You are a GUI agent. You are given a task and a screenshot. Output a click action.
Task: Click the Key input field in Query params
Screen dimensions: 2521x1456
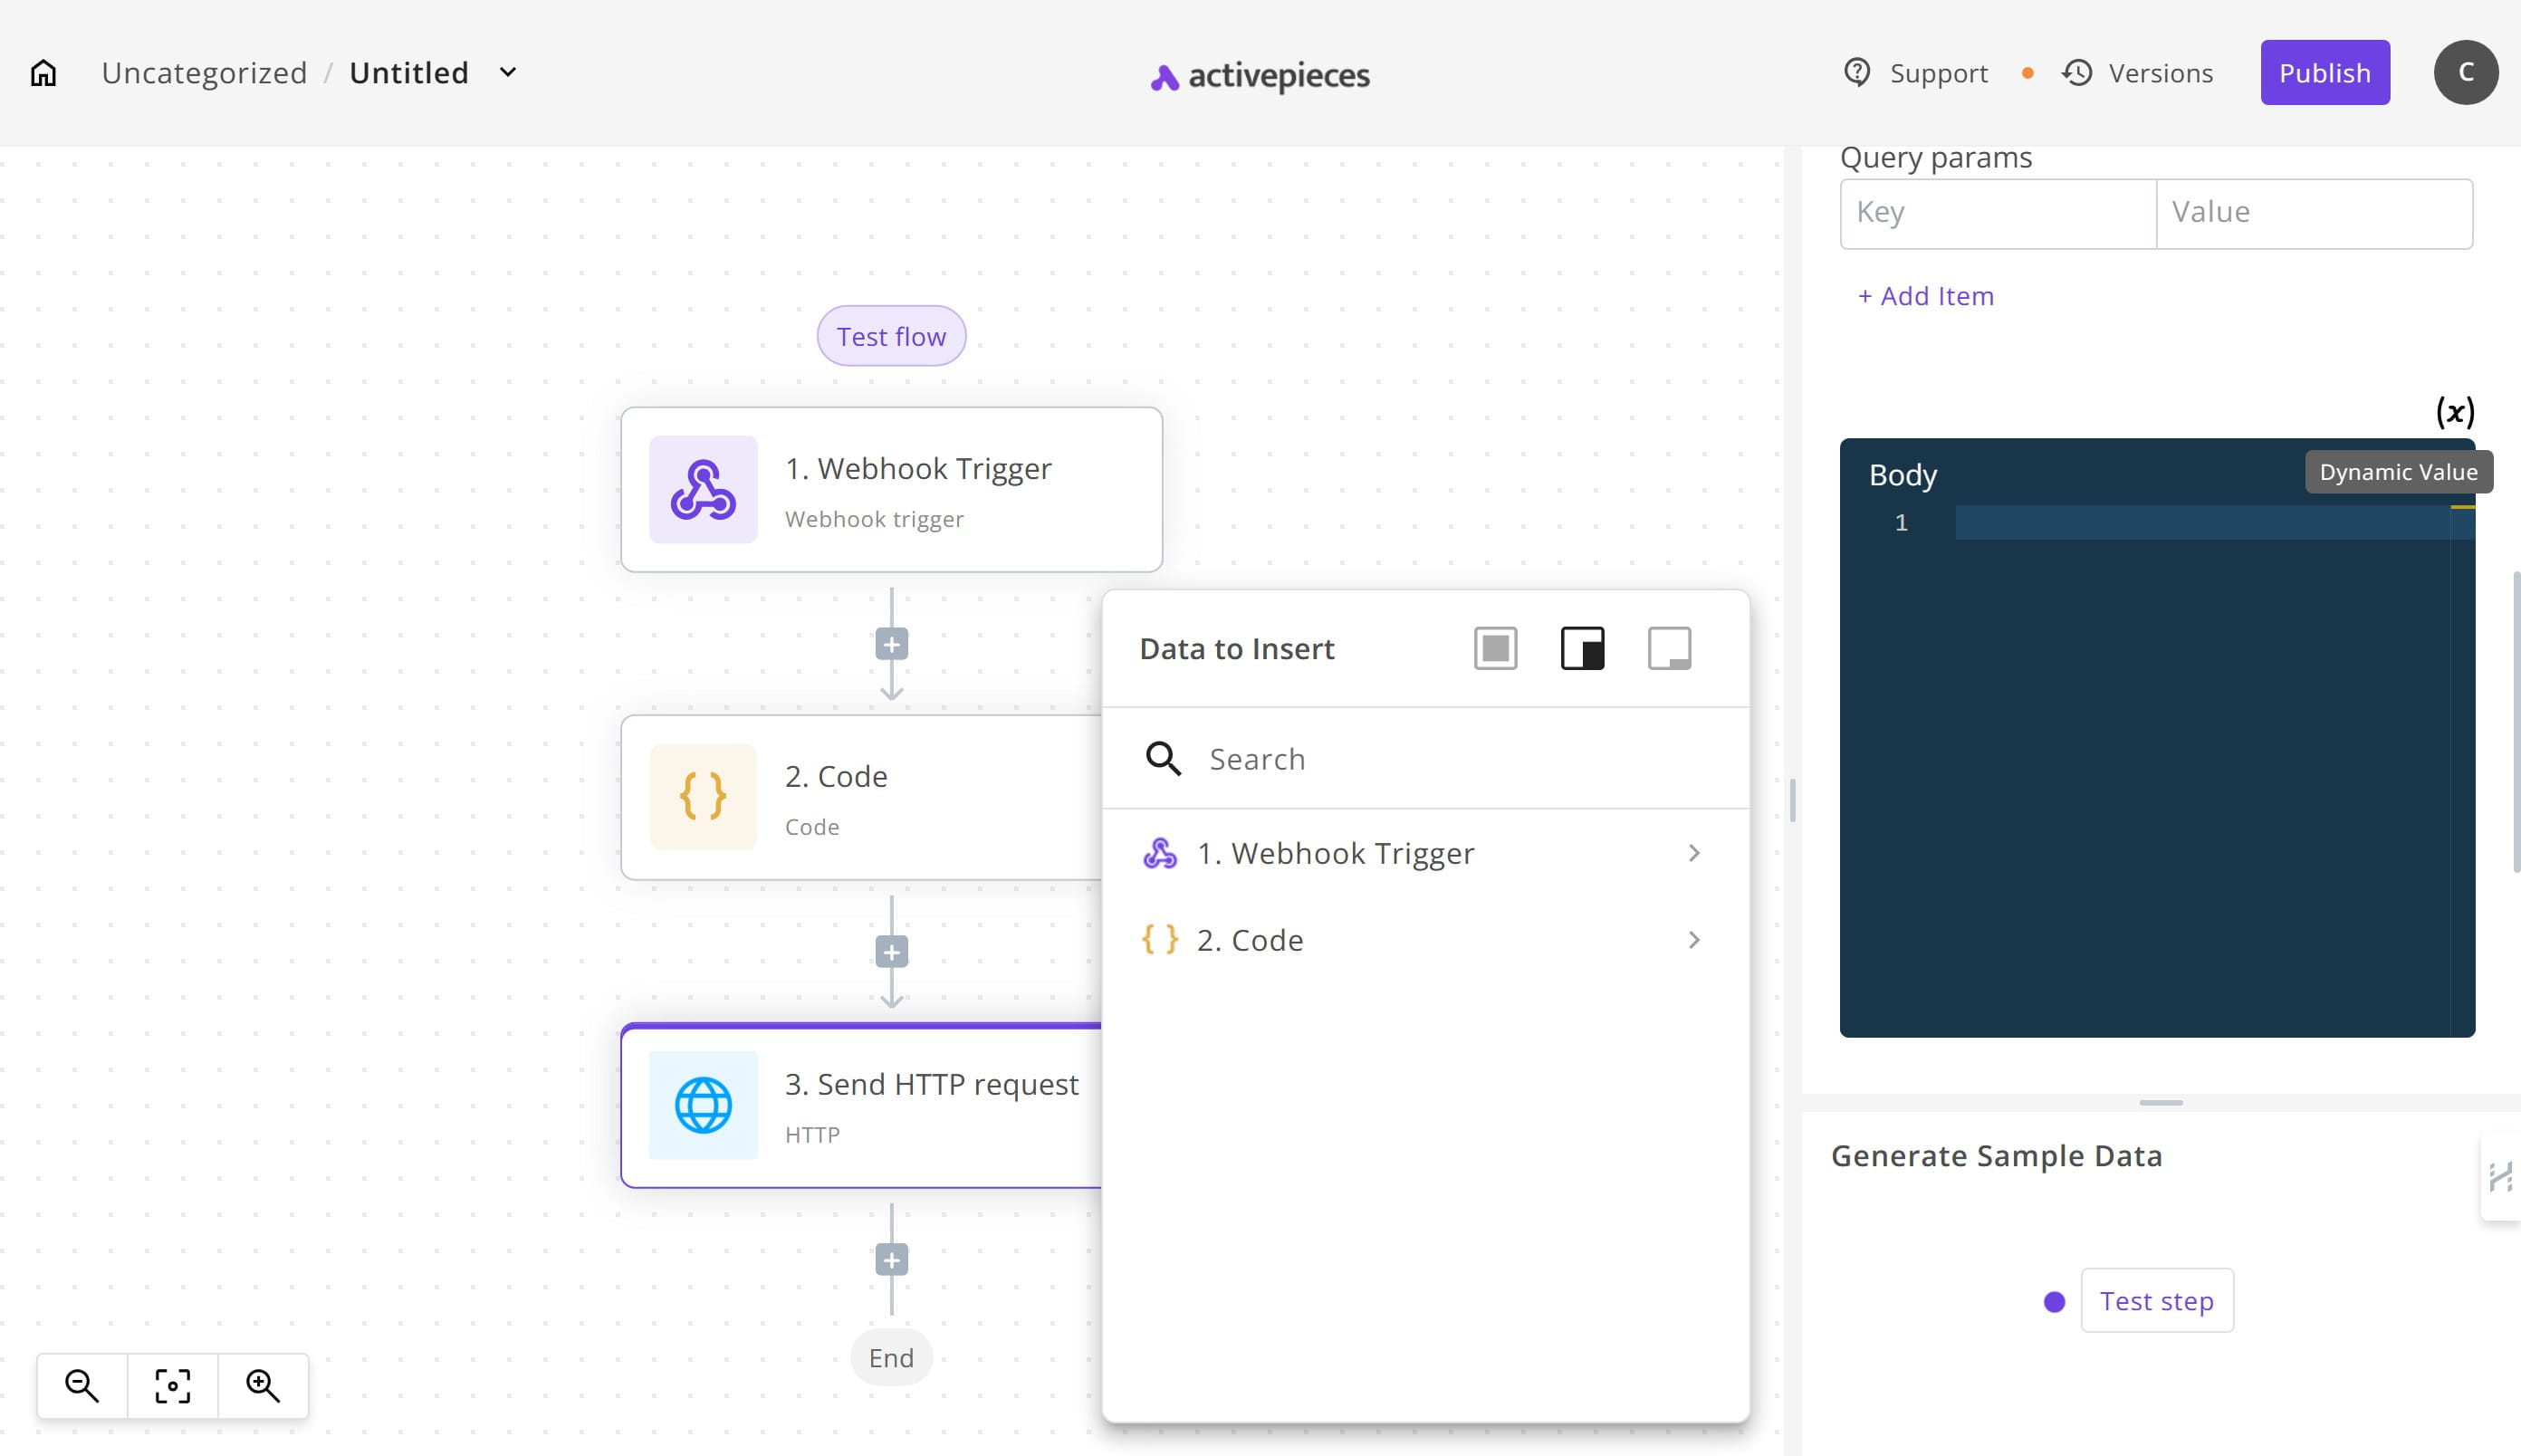(1996, 213)
